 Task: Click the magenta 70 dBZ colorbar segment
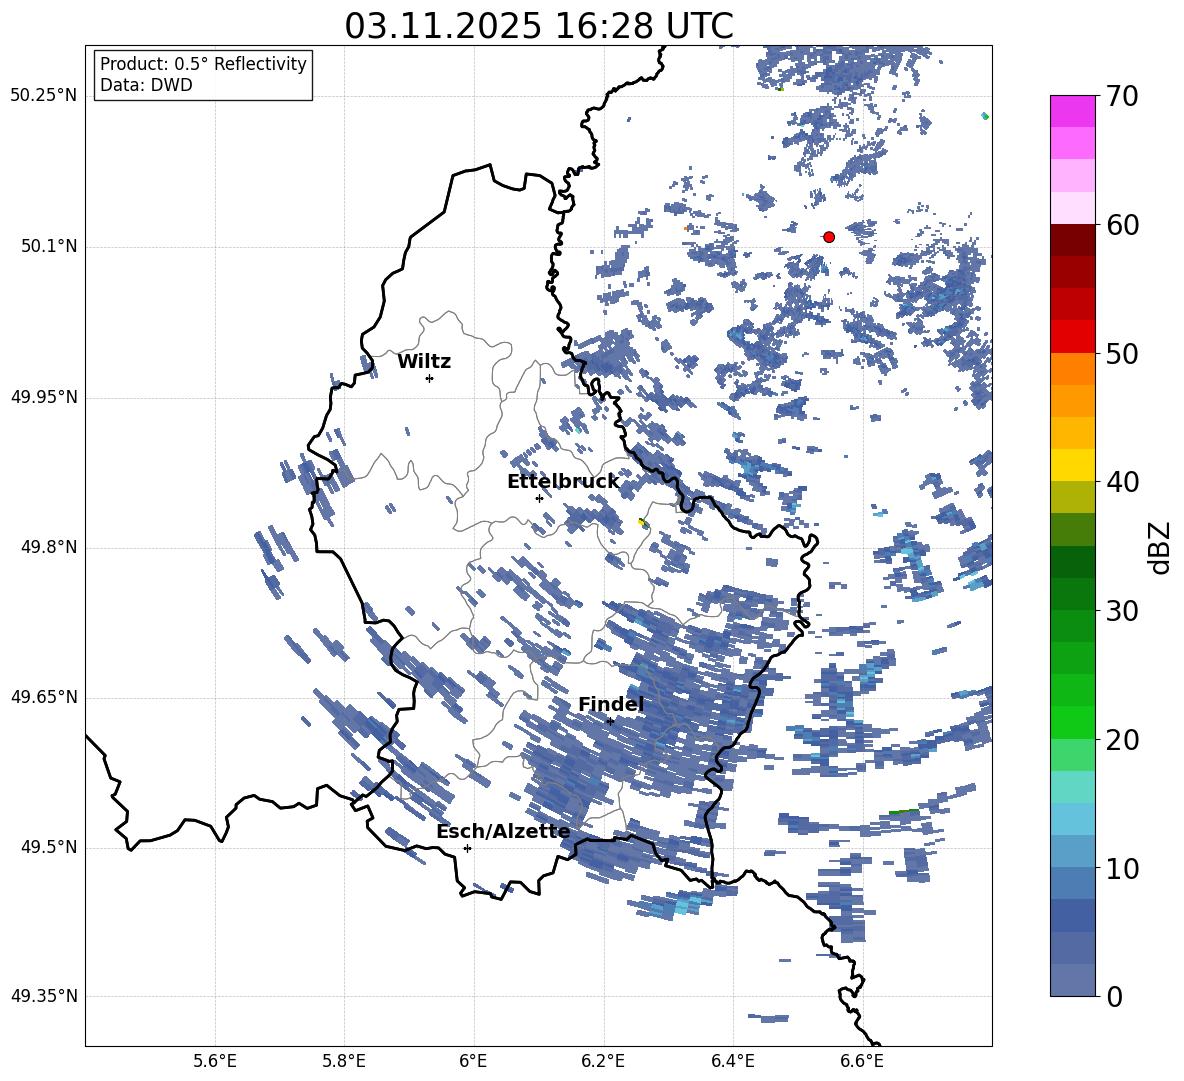[x=1072, y=111]
